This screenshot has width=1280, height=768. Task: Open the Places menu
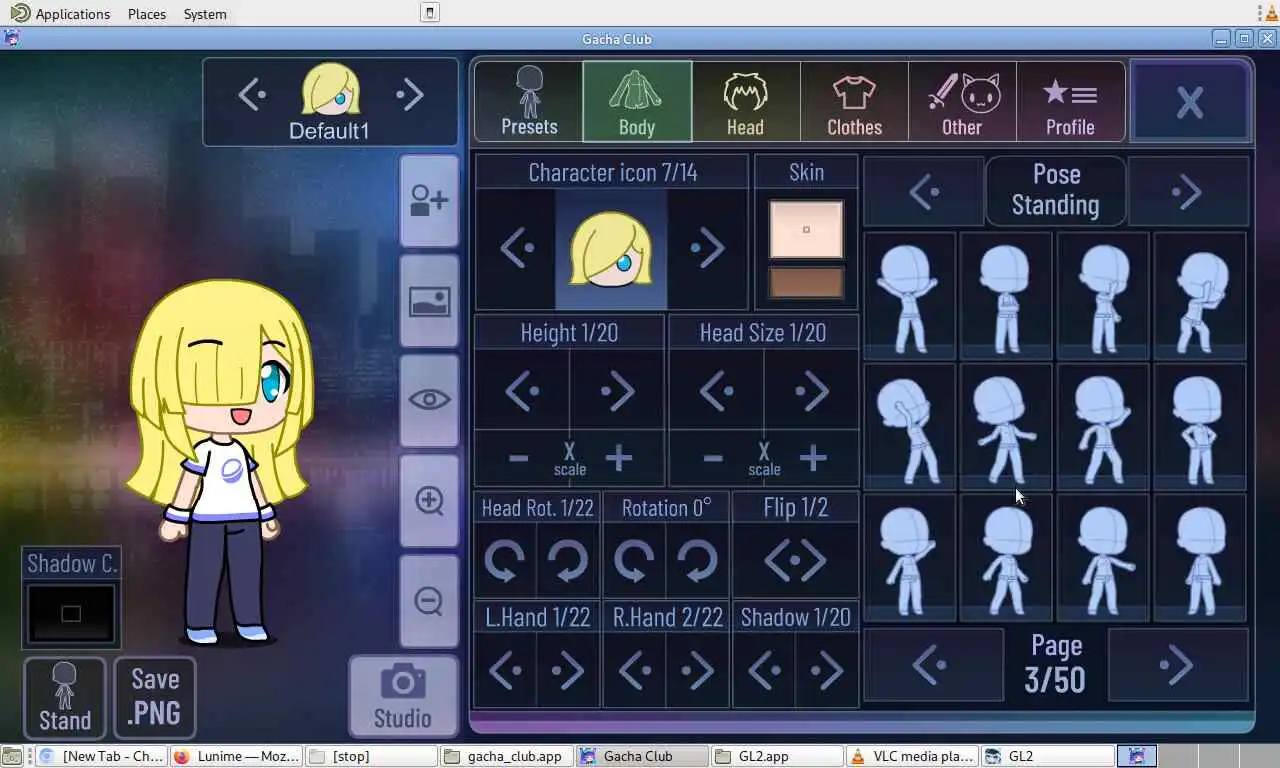click(x=147, y=14)
